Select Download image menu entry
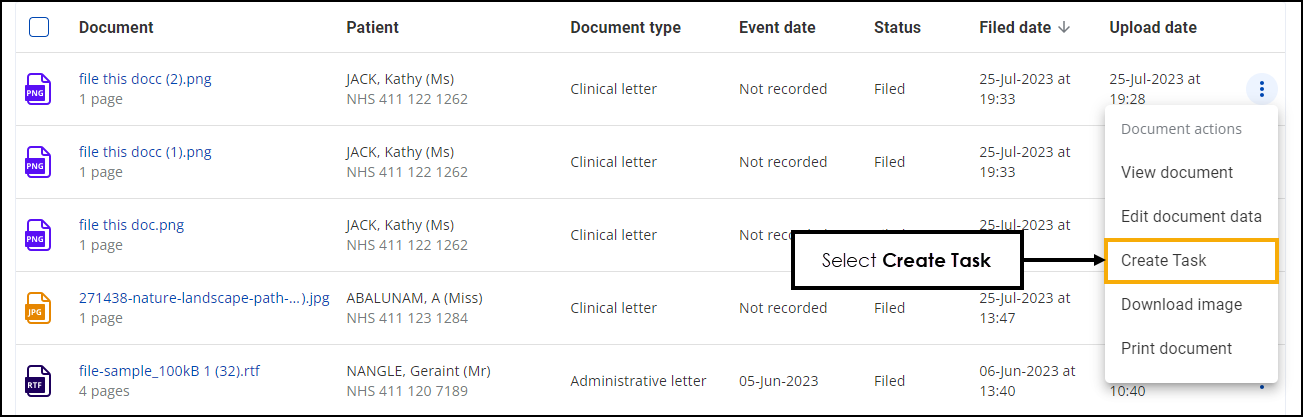 click(x=1181, y=304)
